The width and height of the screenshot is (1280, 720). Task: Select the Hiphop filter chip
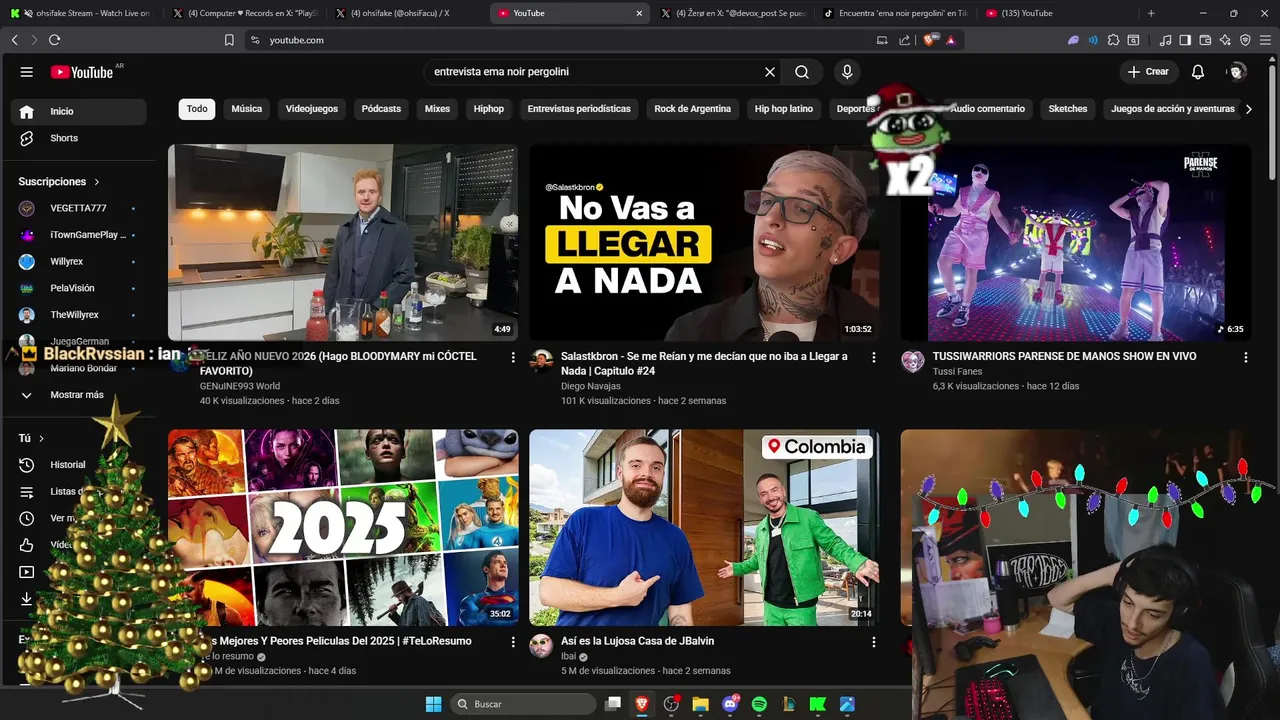[x=489, y=109]
